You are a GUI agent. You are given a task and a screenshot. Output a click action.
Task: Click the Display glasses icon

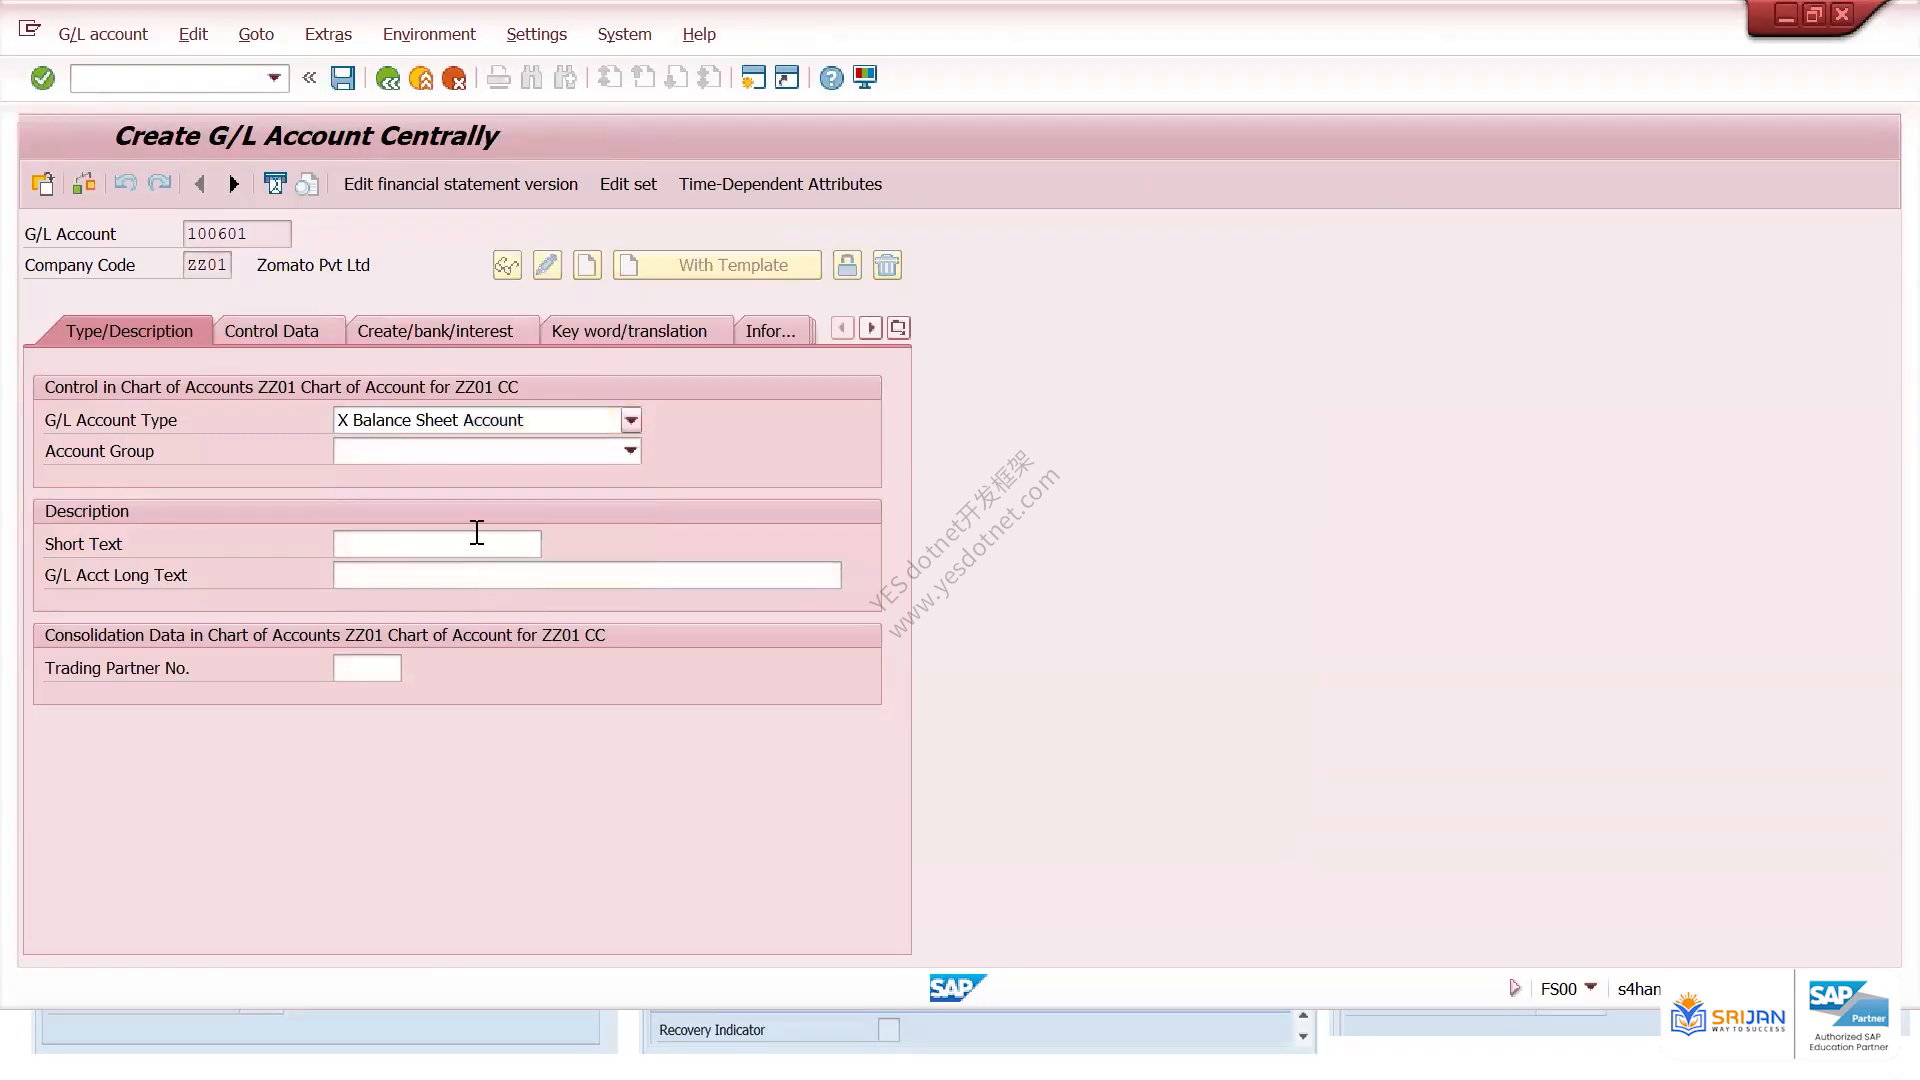507,265
